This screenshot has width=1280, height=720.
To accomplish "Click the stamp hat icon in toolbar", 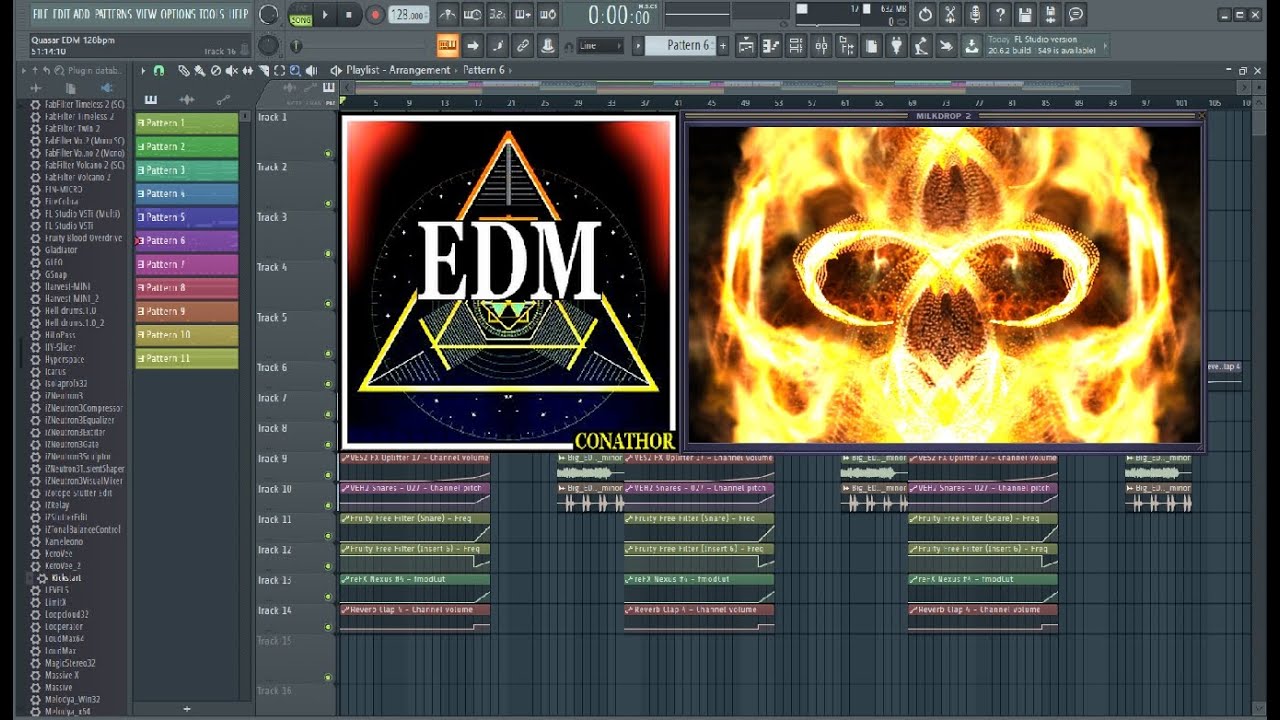I will (547, 45).
